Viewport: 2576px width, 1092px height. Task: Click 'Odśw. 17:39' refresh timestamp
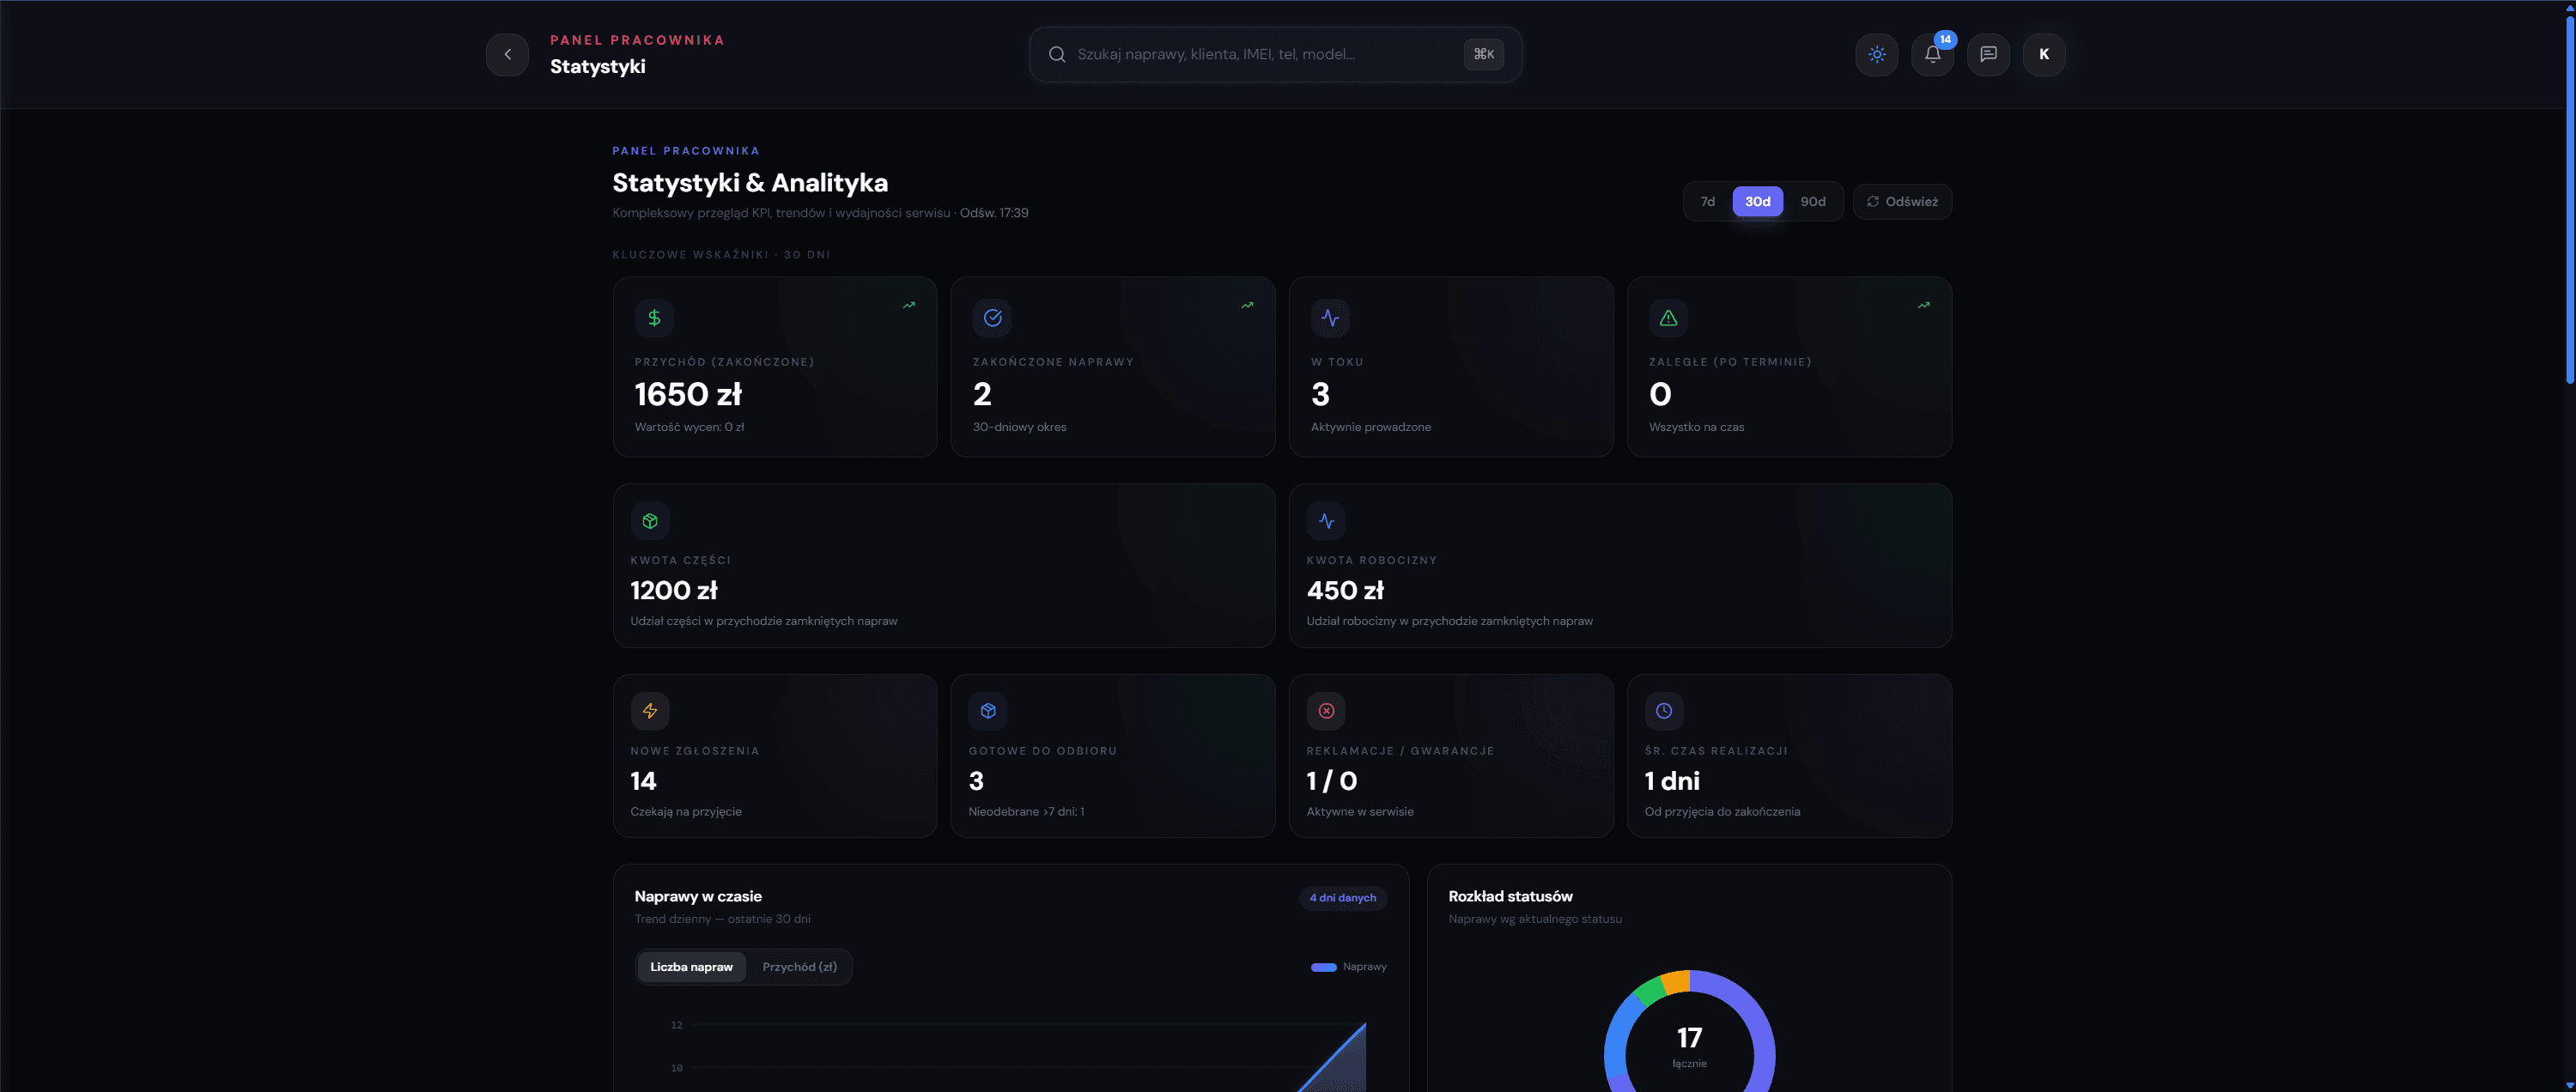tap(994, 213)
